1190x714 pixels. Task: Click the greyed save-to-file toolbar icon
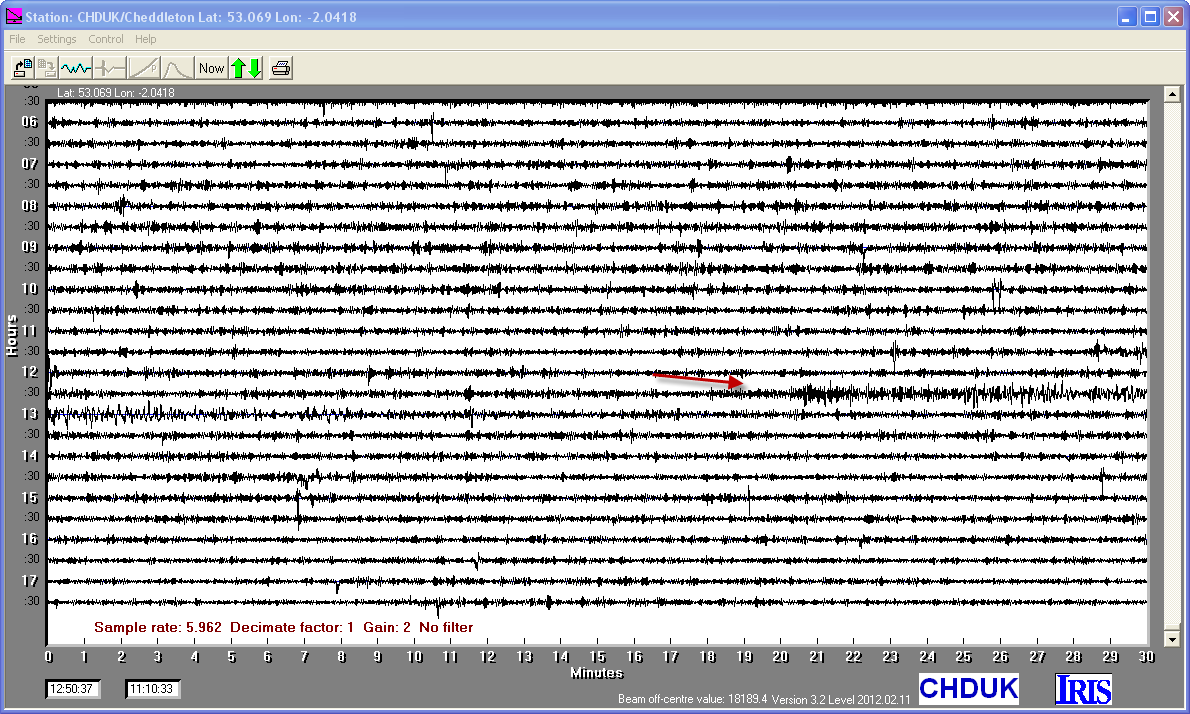click(x=47, y=68)
